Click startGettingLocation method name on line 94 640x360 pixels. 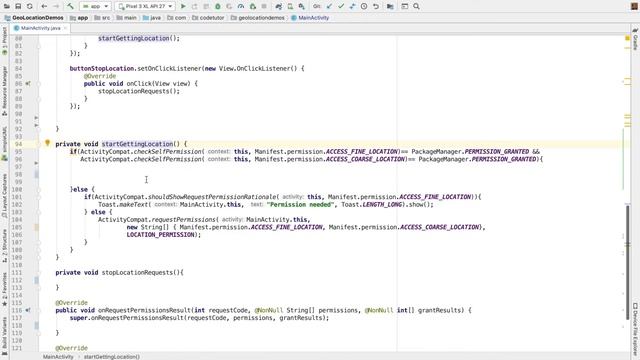coord(138,144)
